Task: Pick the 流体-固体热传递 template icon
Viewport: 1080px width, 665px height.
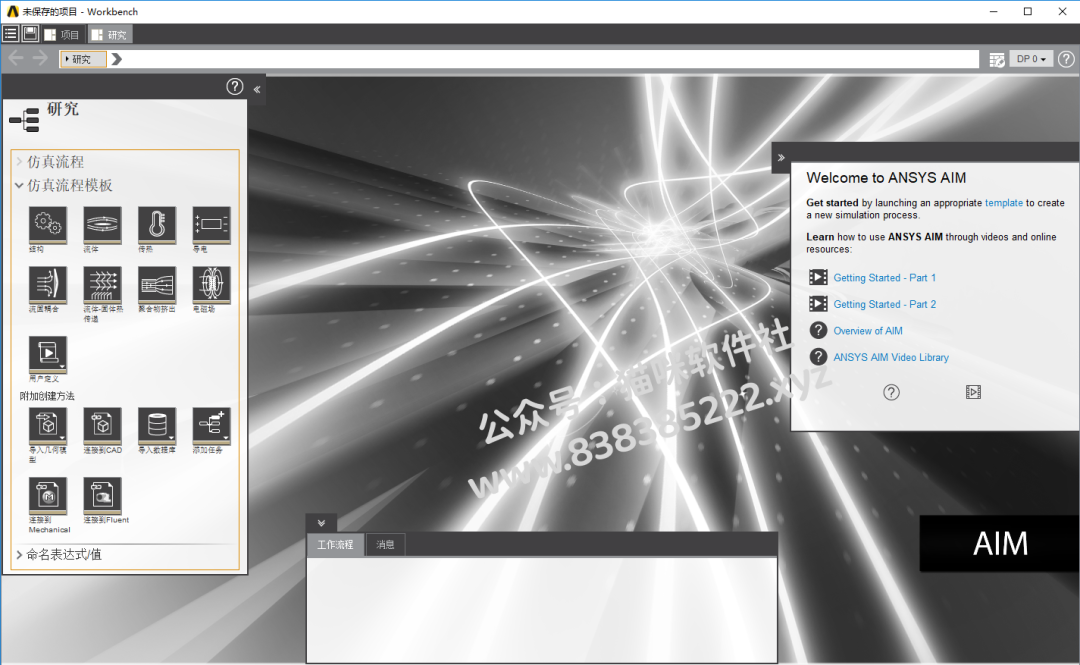Action: tap(102, 285)
